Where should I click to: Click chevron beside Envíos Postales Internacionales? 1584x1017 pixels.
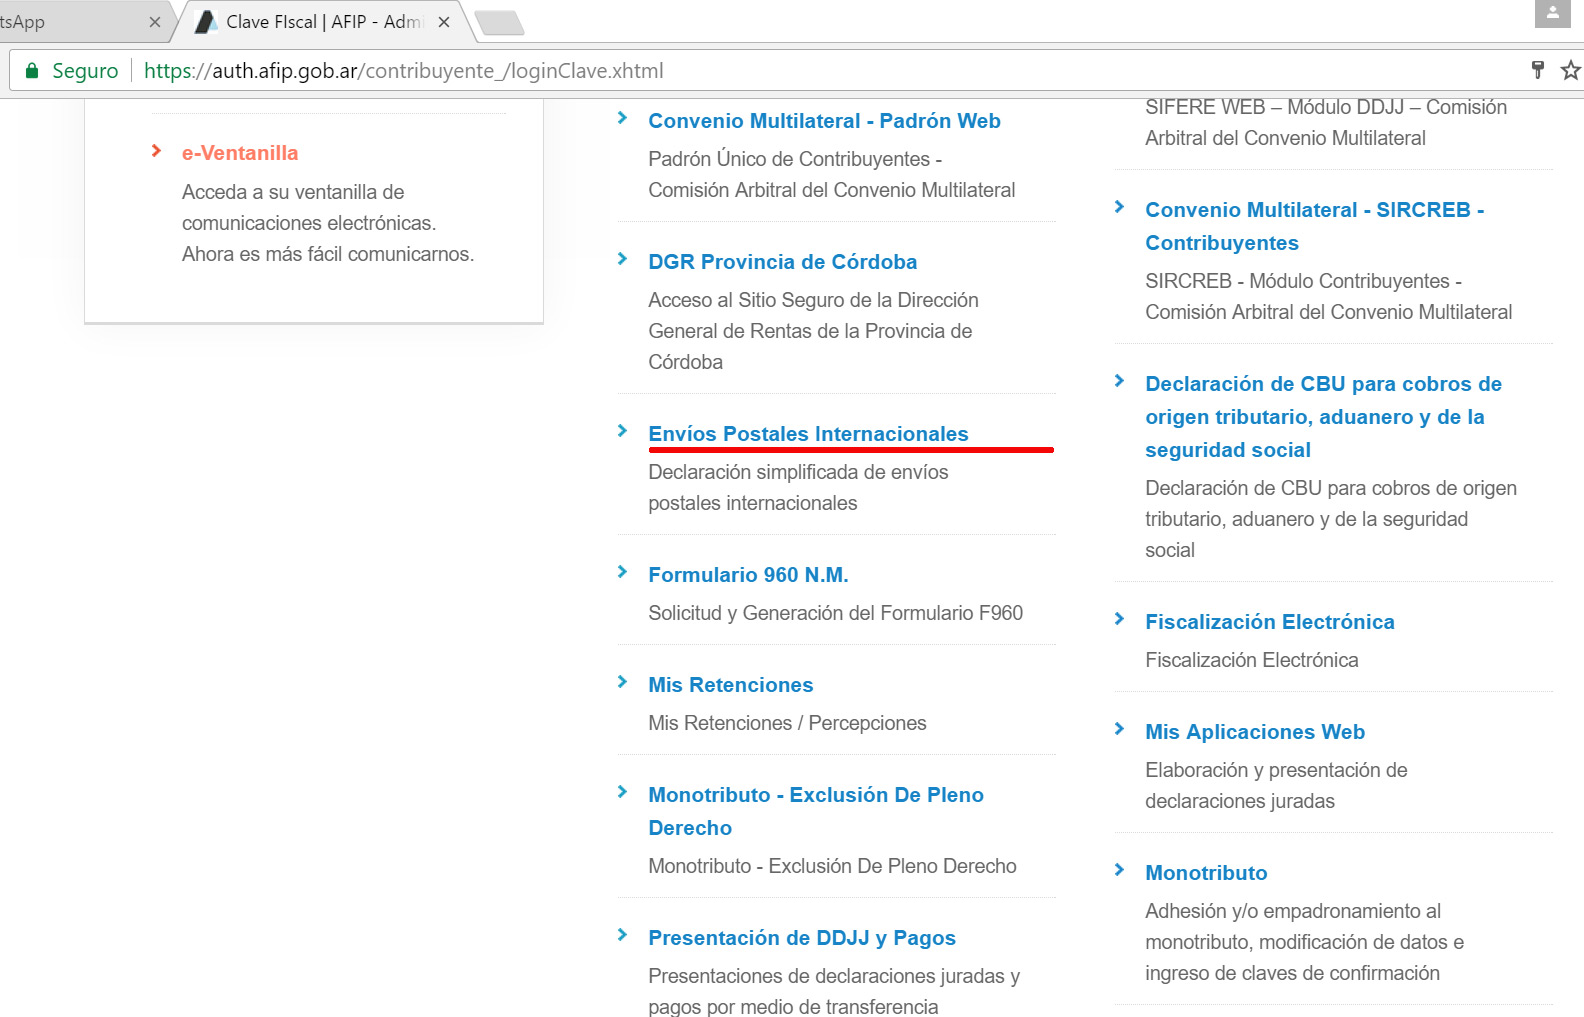623,431
